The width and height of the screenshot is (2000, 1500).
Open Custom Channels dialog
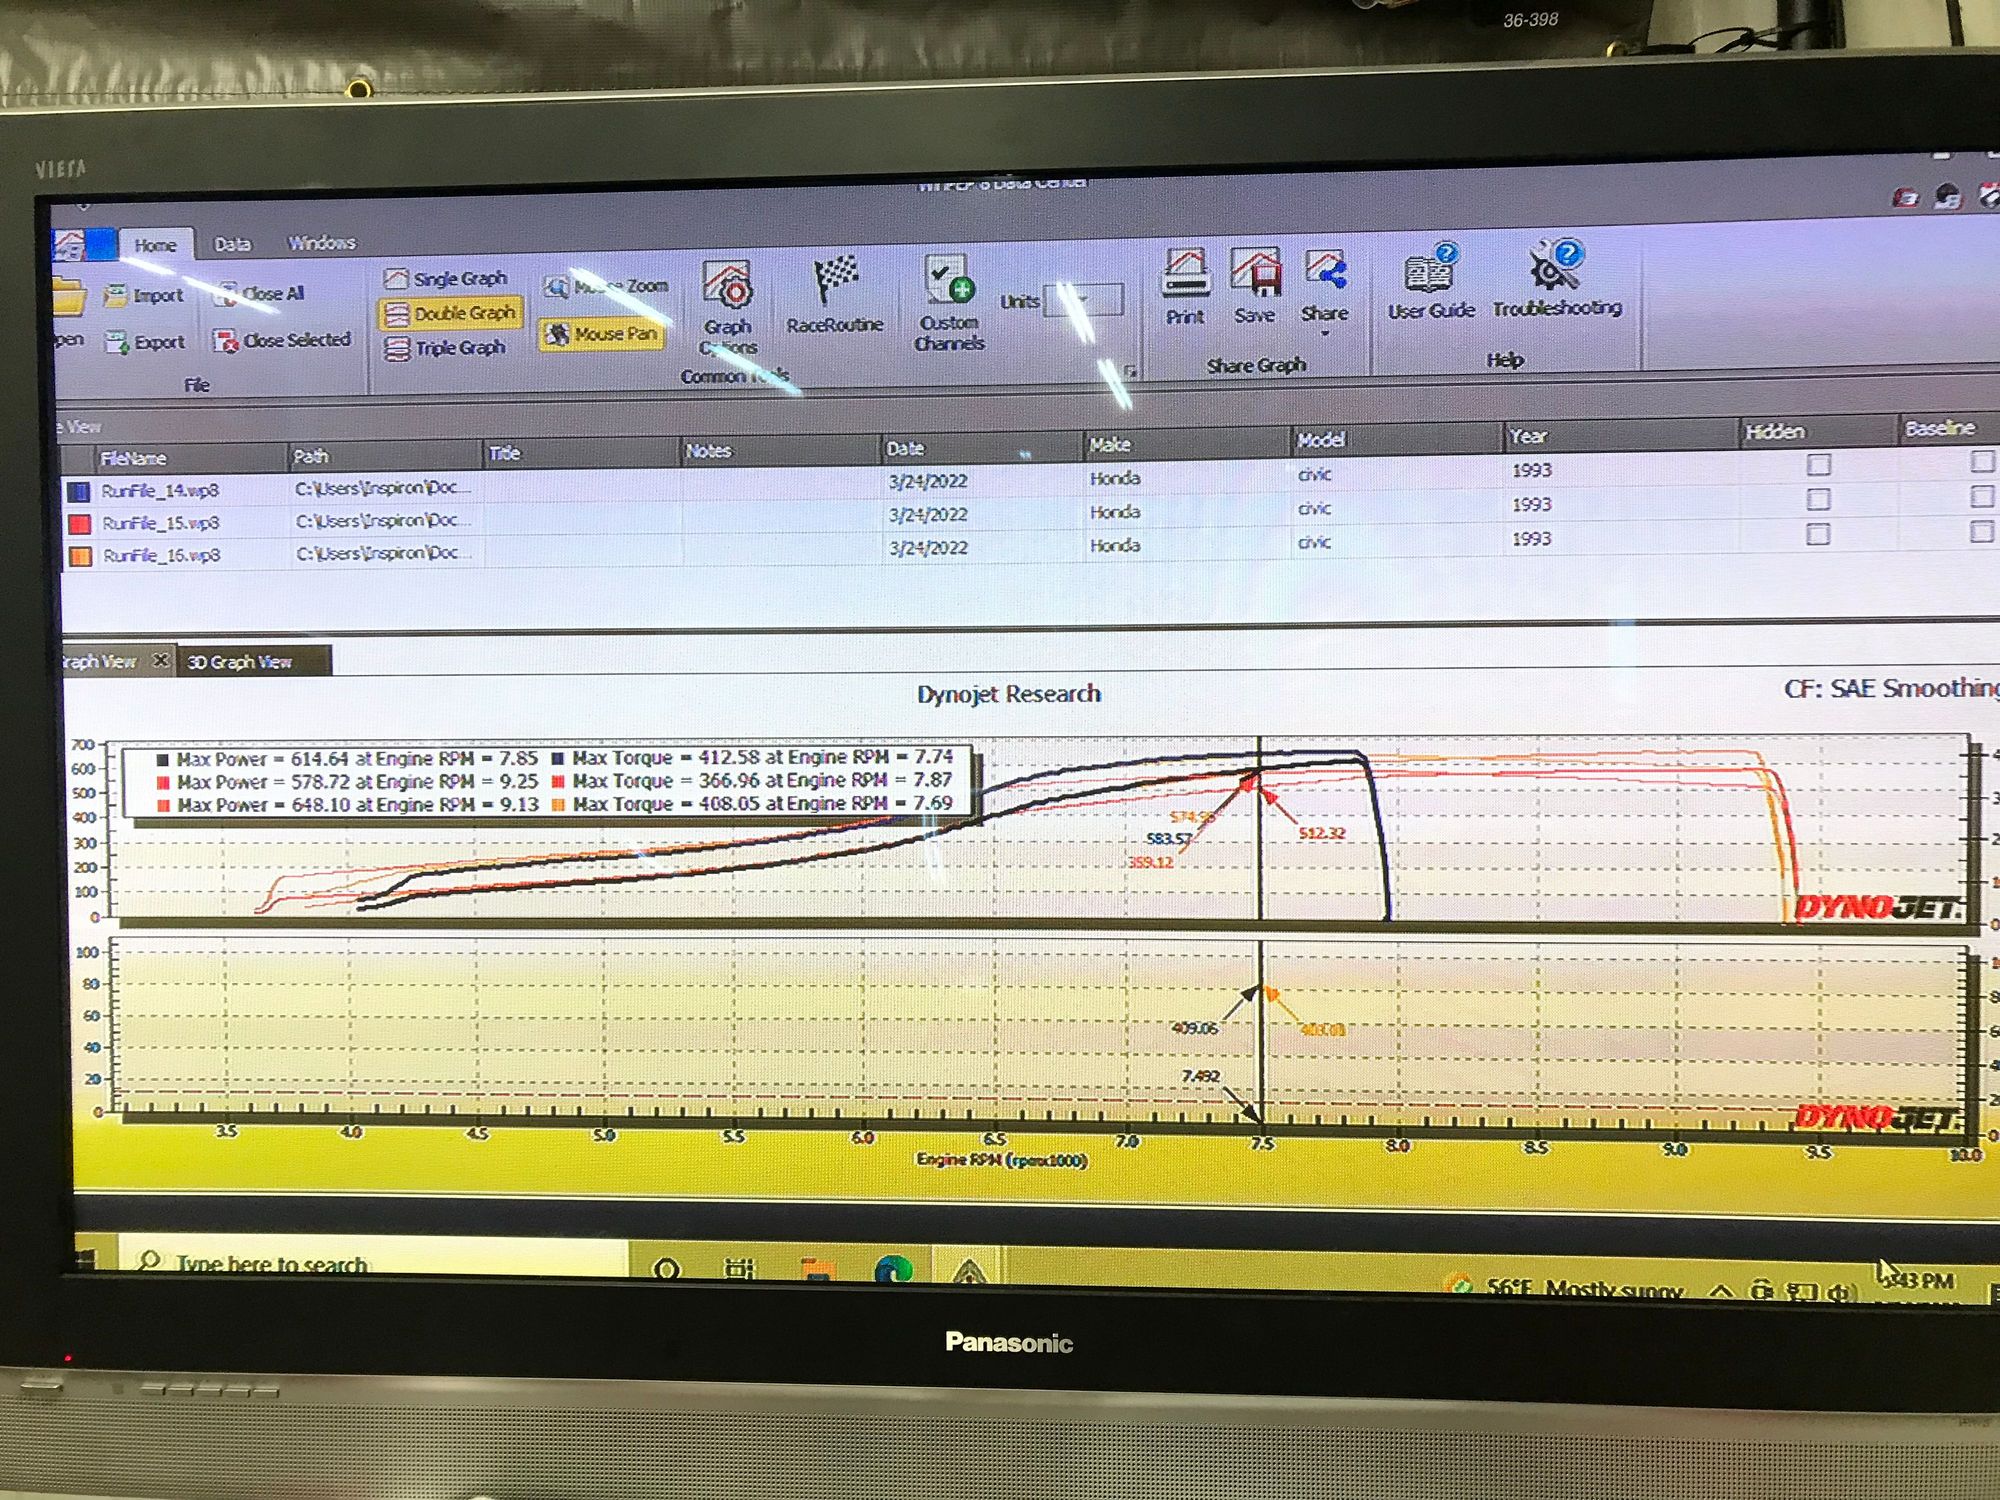pyautogui.click(x=949, y=303)
